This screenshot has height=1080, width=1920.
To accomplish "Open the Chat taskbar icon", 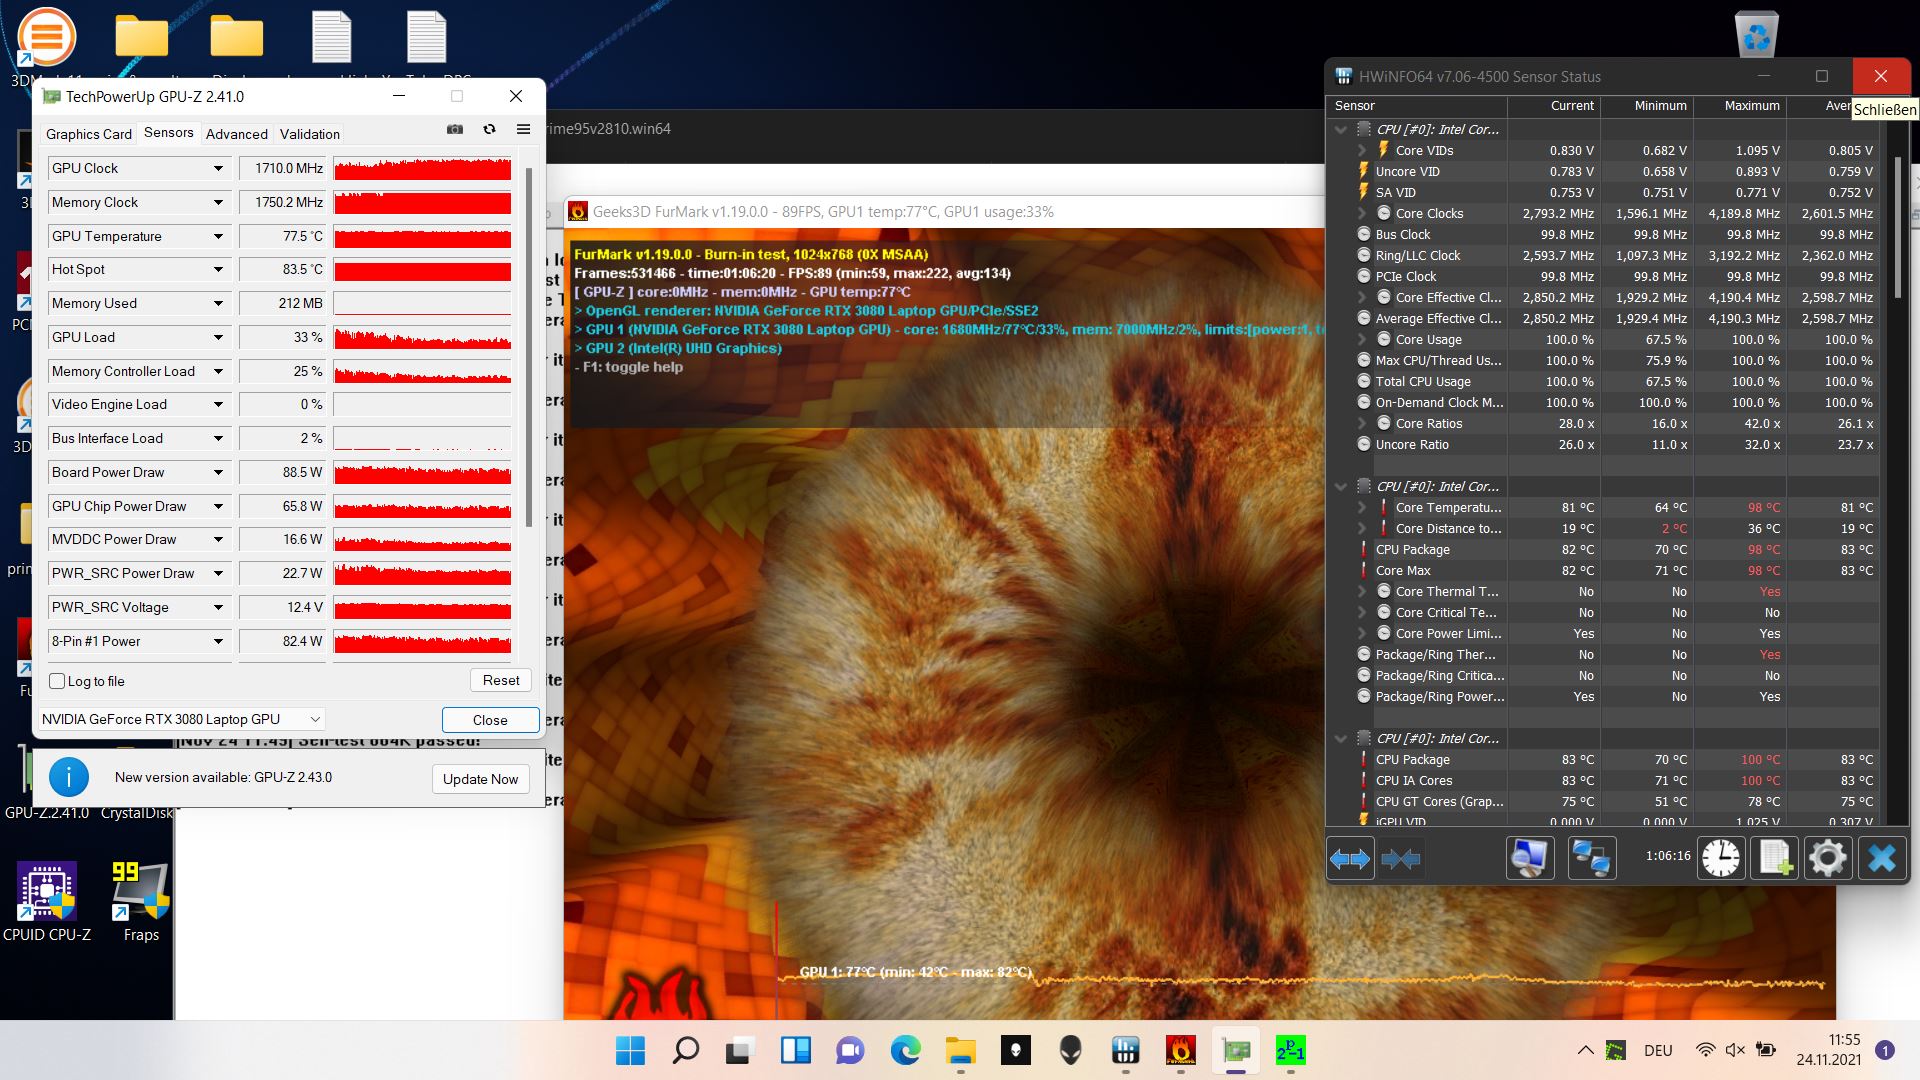I will pyautogui.click(x=850, y=1051).
